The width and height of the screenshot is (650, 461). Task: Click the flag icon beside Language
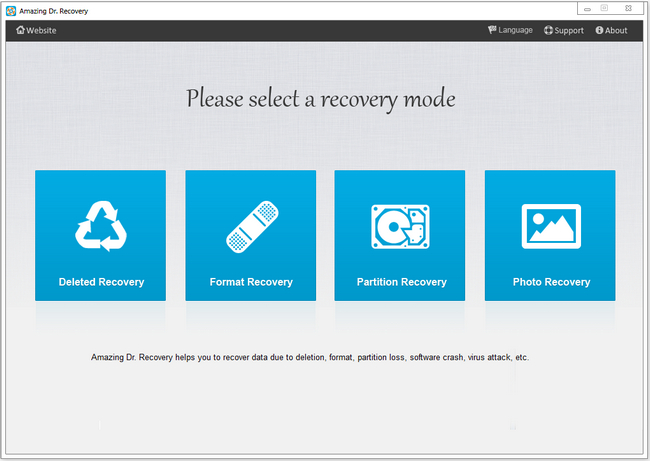[x=492, y=30]
